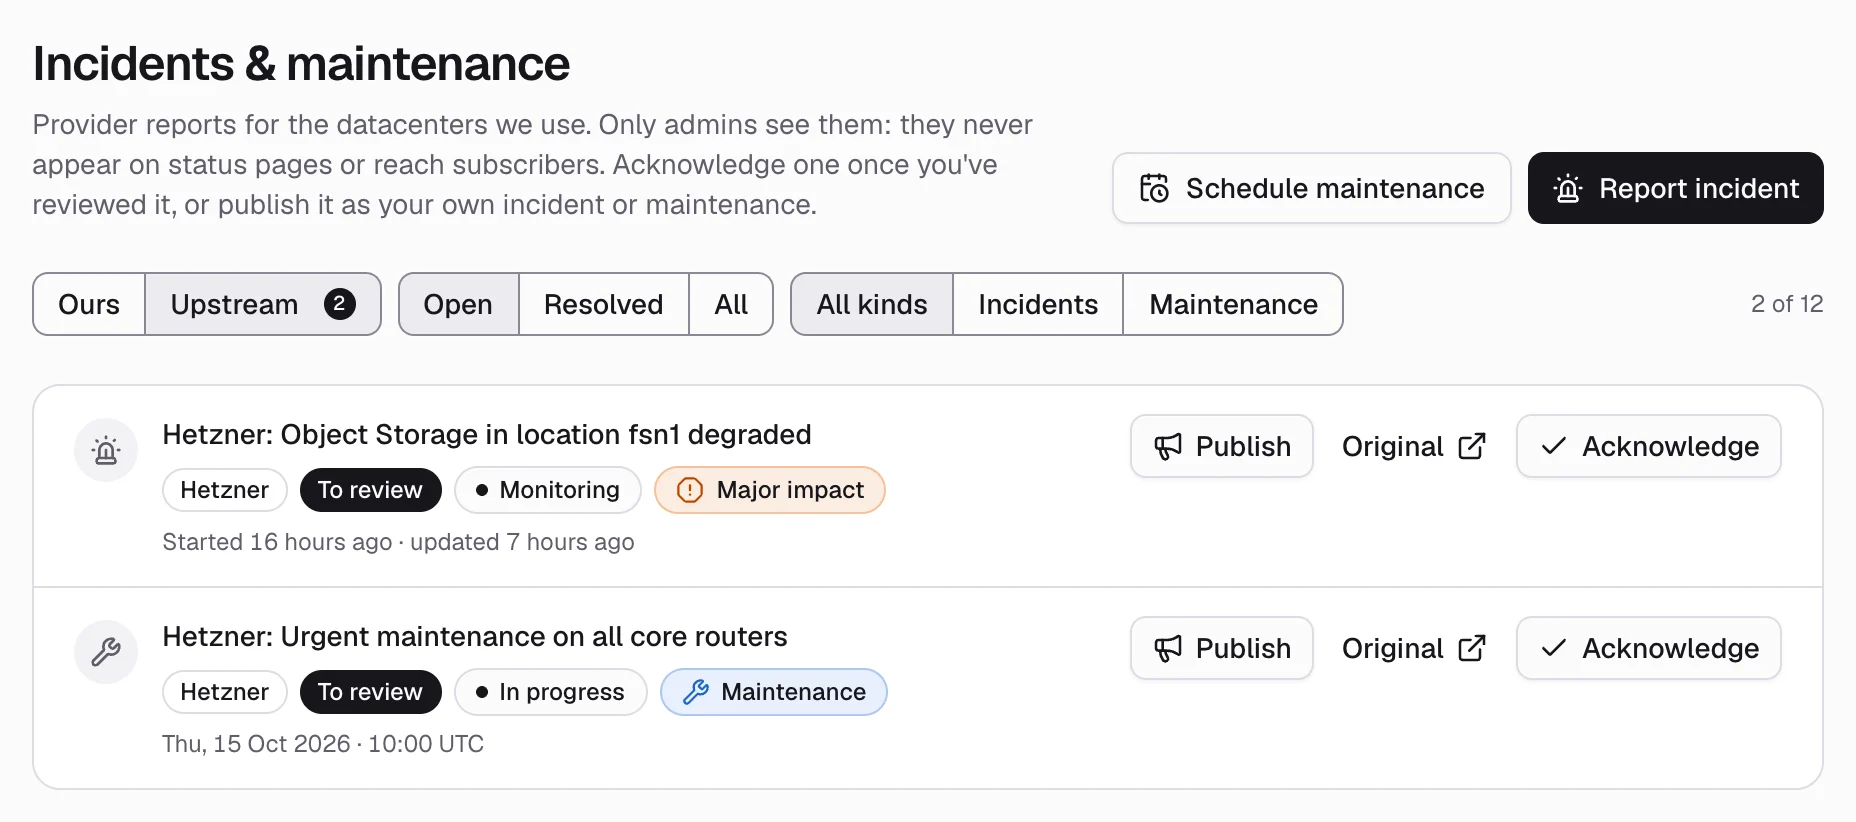The height and width of the screenshot is (822, 1856).
Task: Click the Monitoring status badge
Action: coord(548,490)
